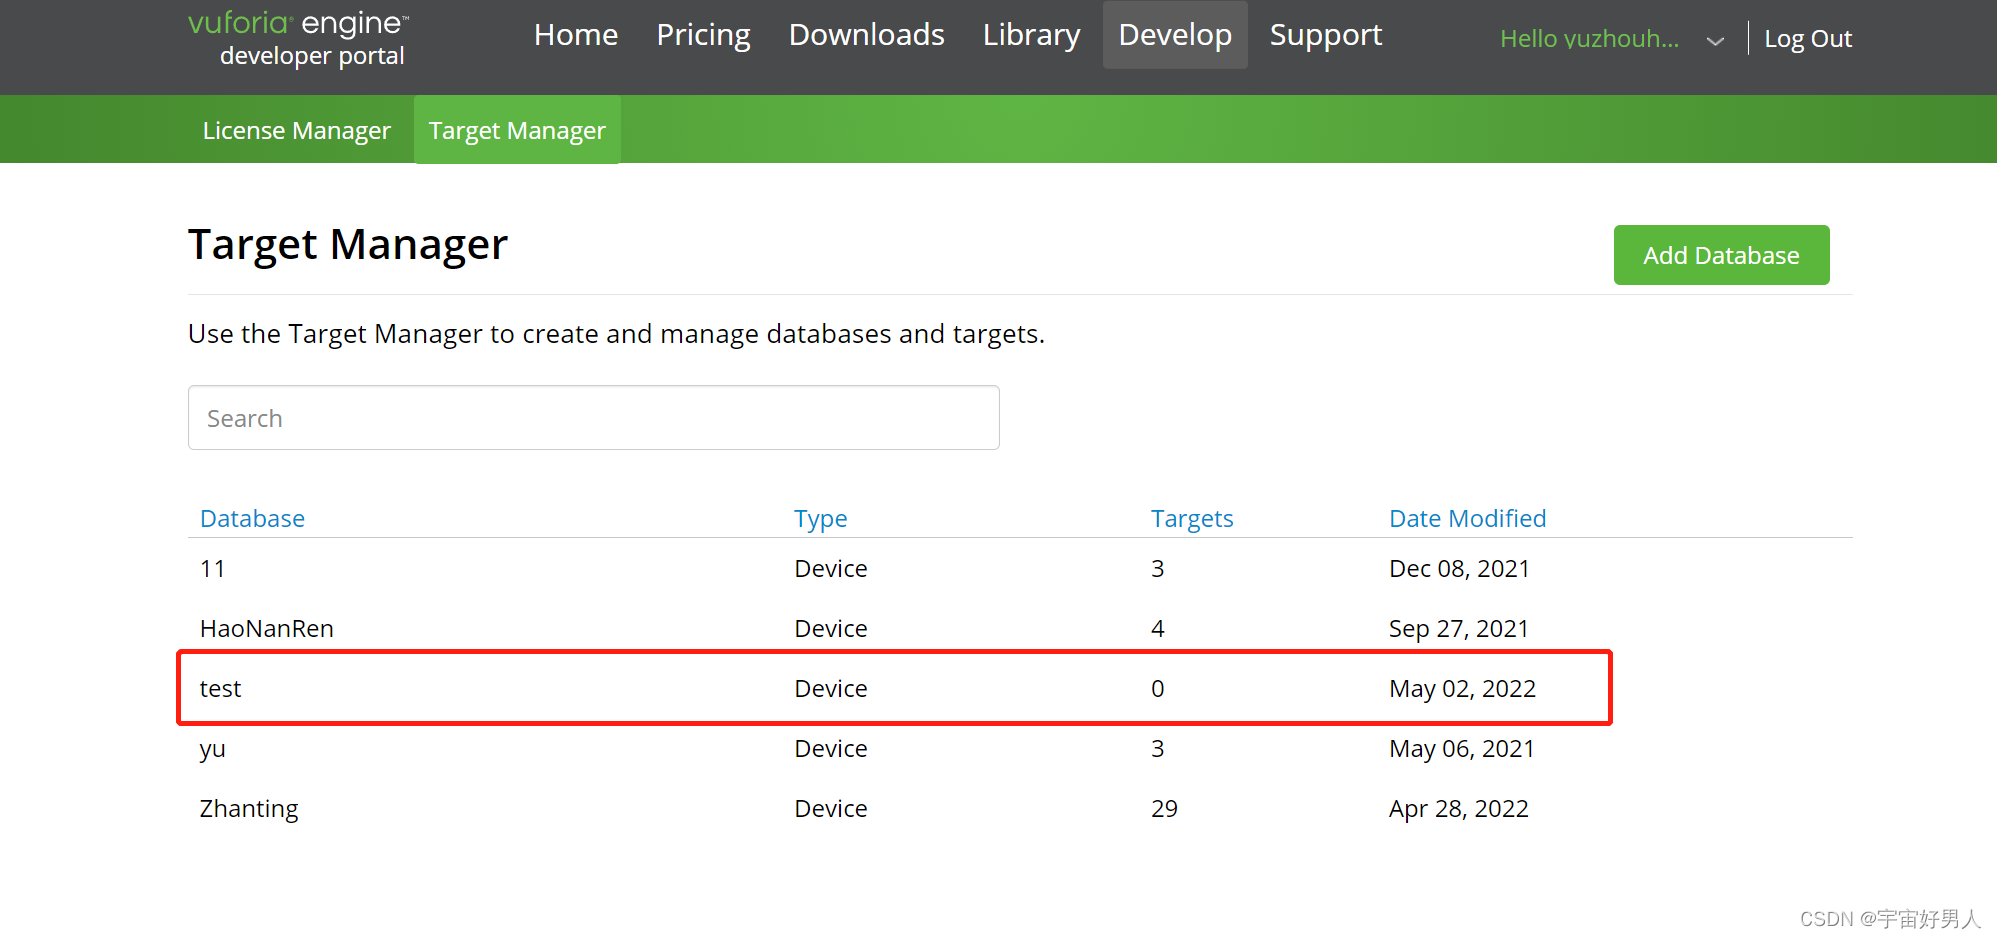Expand the user account dropdown chevron

1715,41
